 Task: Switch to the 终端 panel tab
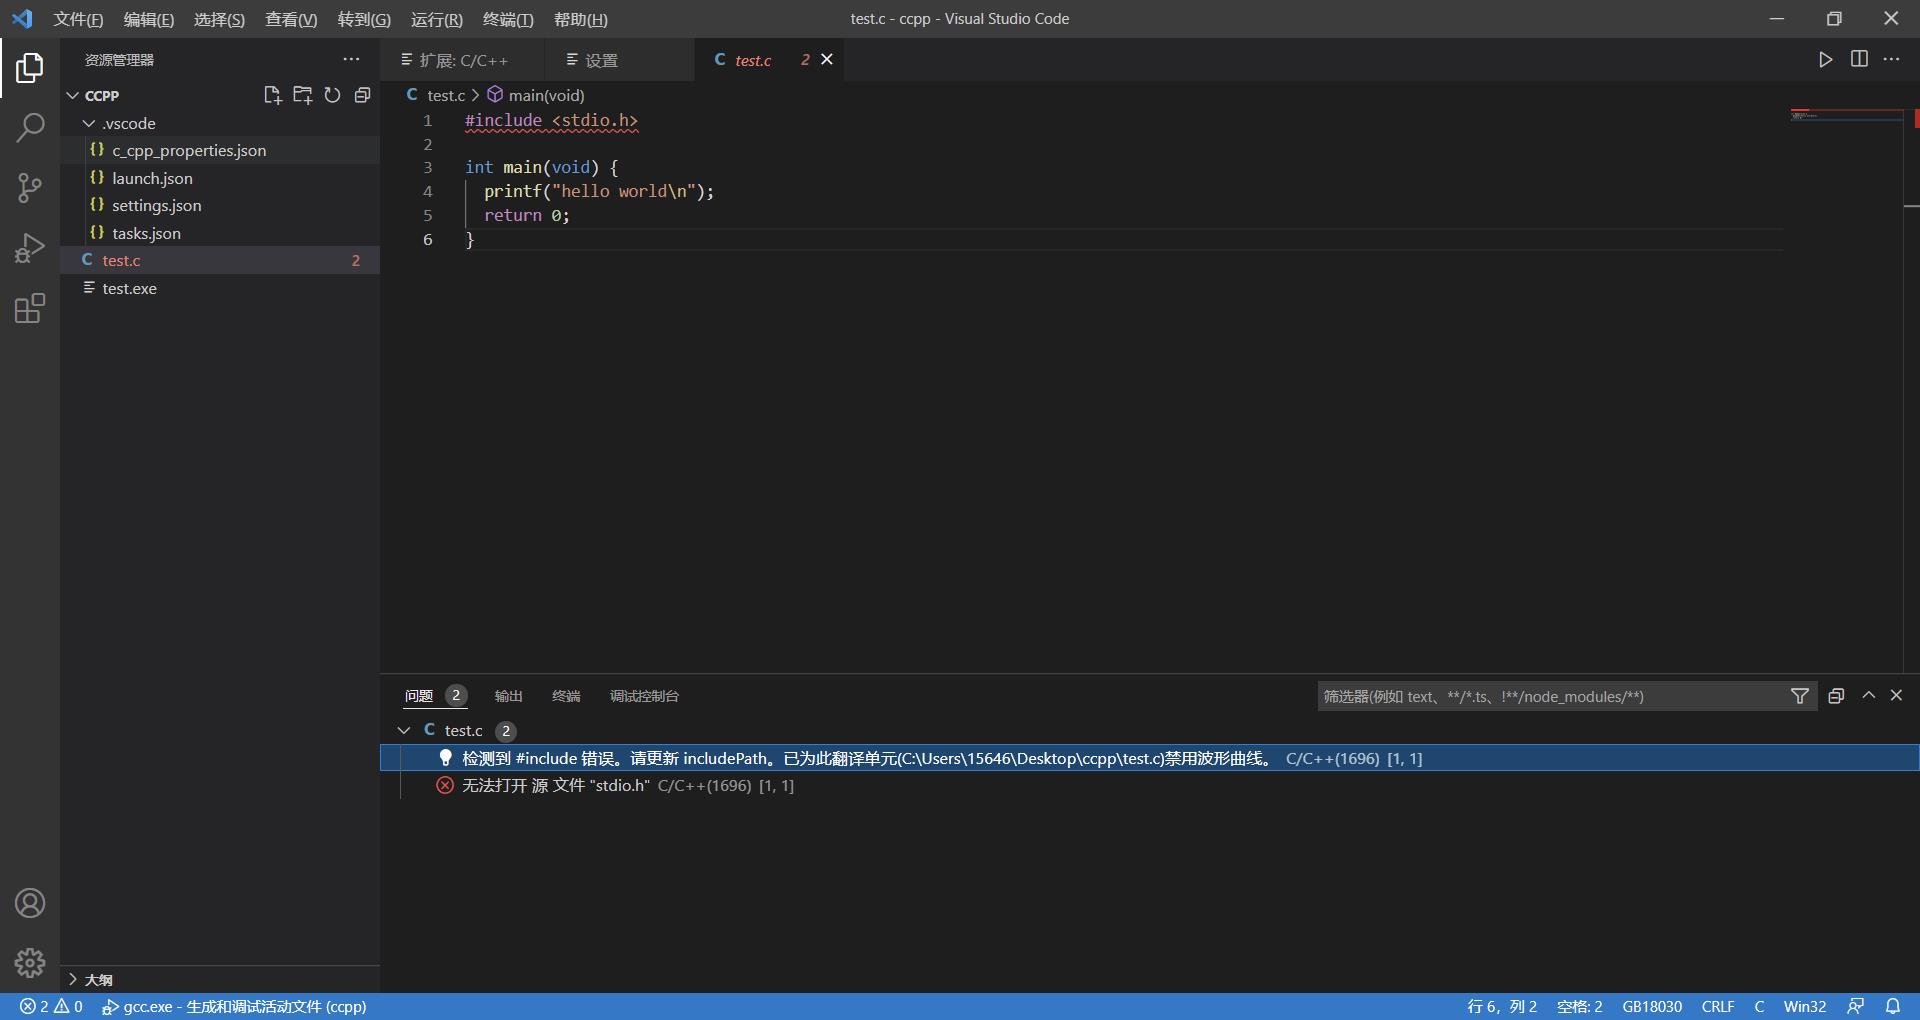pyautogui.click(x=566, y=696)
